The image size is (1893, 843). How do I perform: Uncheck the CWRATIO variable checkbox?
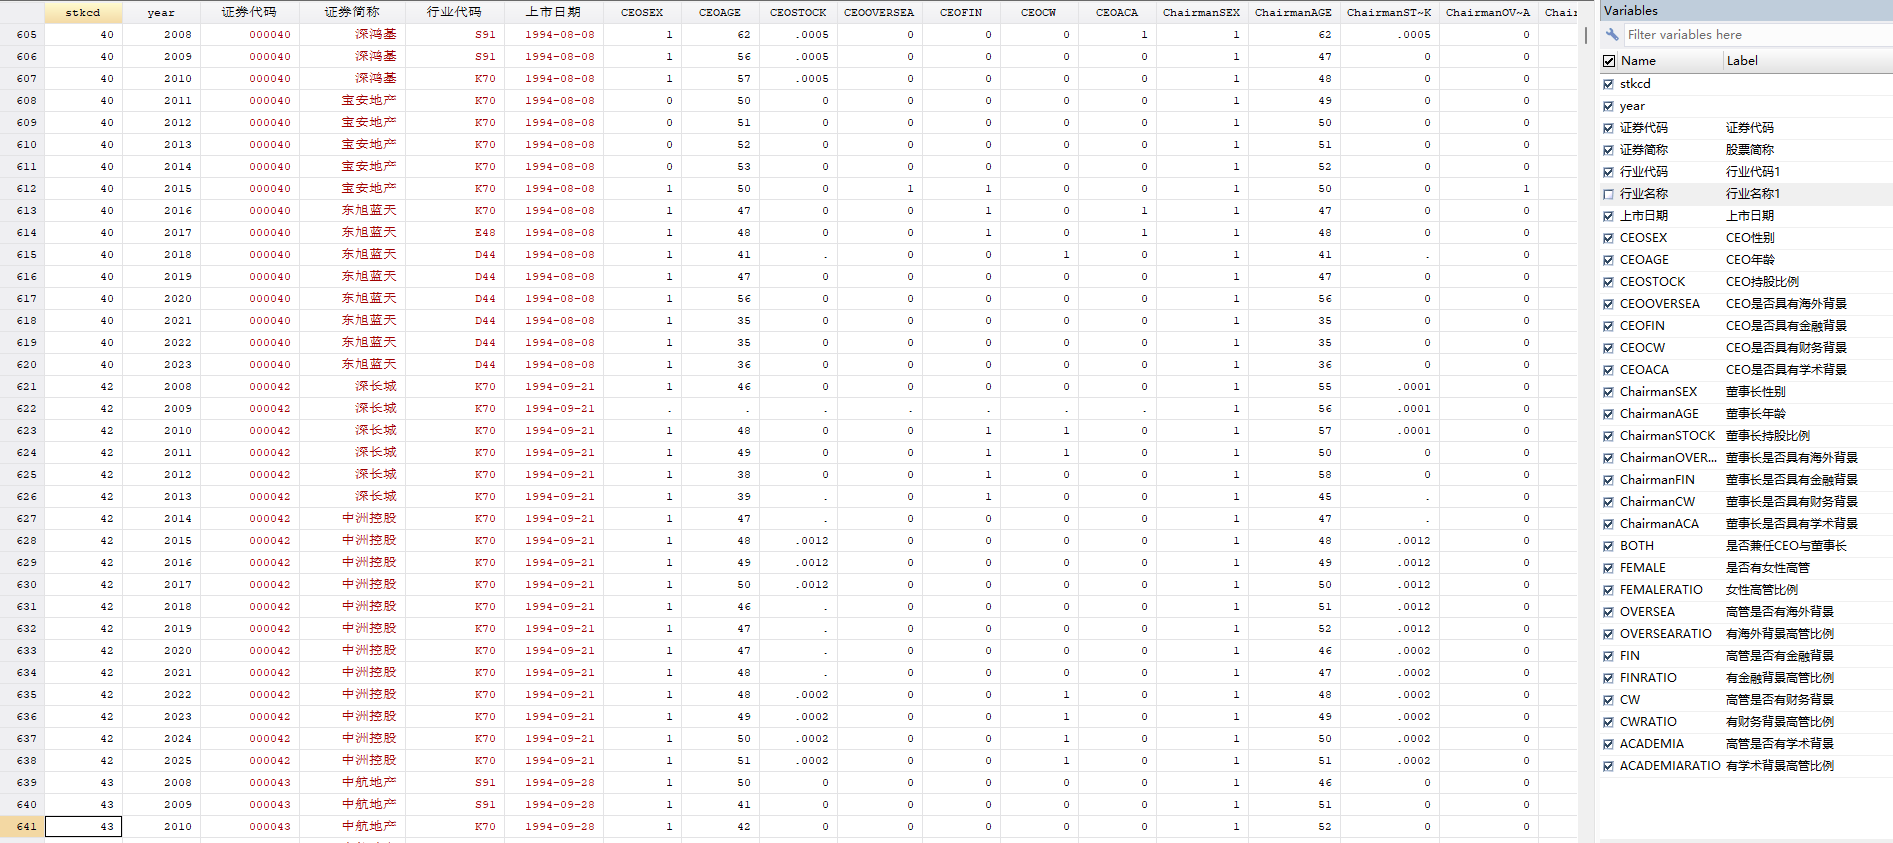pos(1609,722)
